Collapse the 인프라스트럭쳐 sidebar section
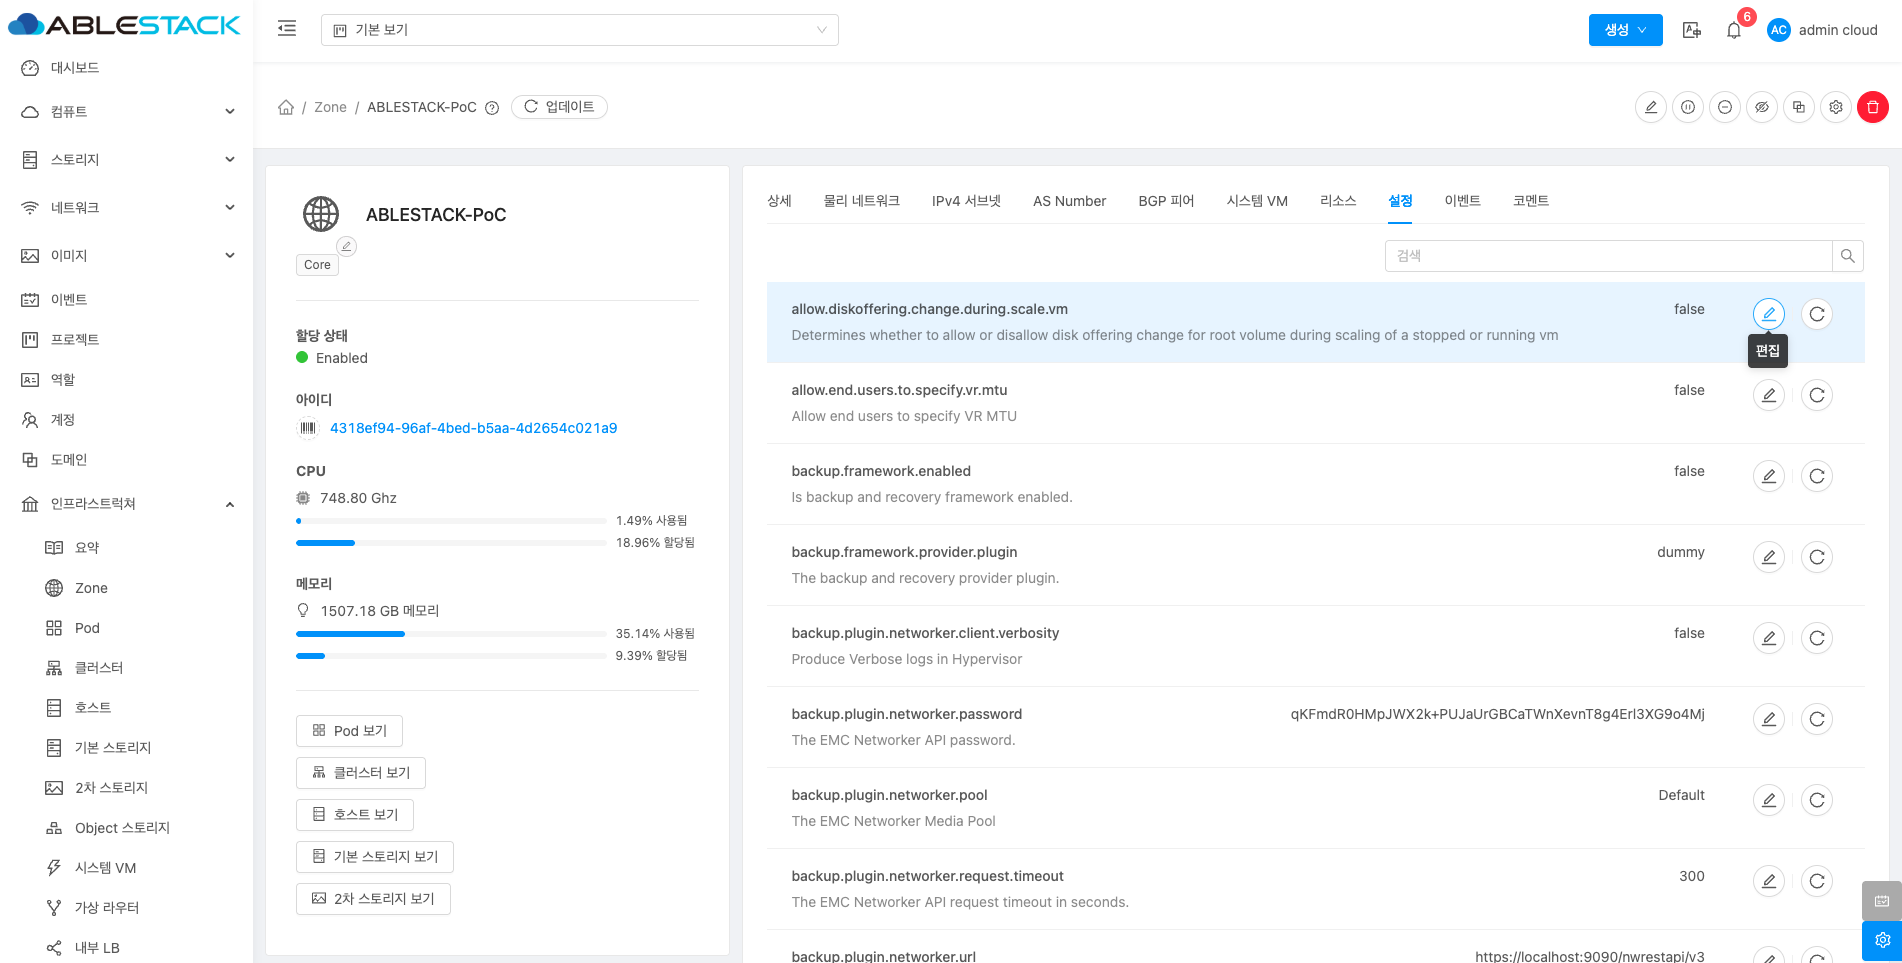The image size is (1902, 963). coord(128,504)
